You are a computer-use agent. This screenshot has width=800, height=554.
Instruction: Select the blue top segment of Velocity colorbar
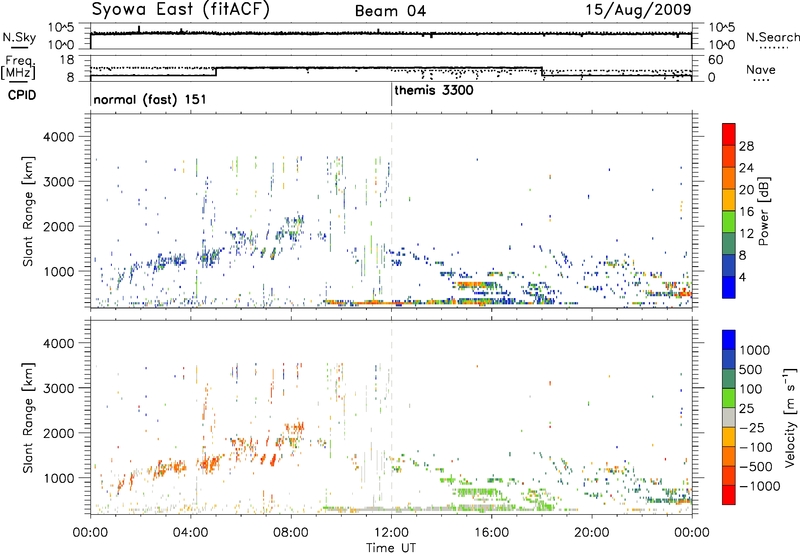(729, 340)
